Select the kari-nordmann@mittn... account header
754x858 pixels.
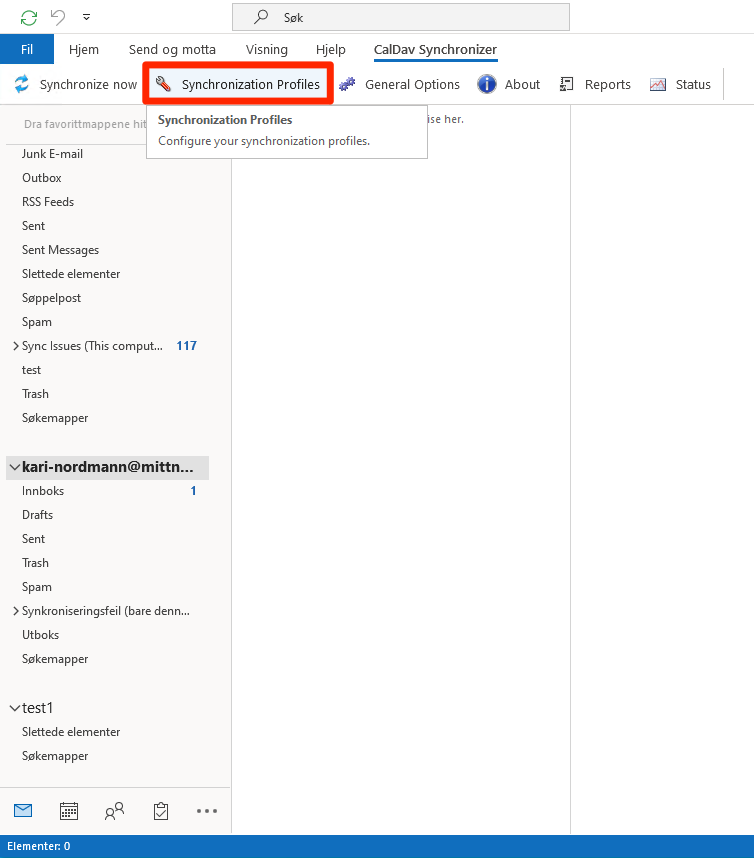(108, 467)
